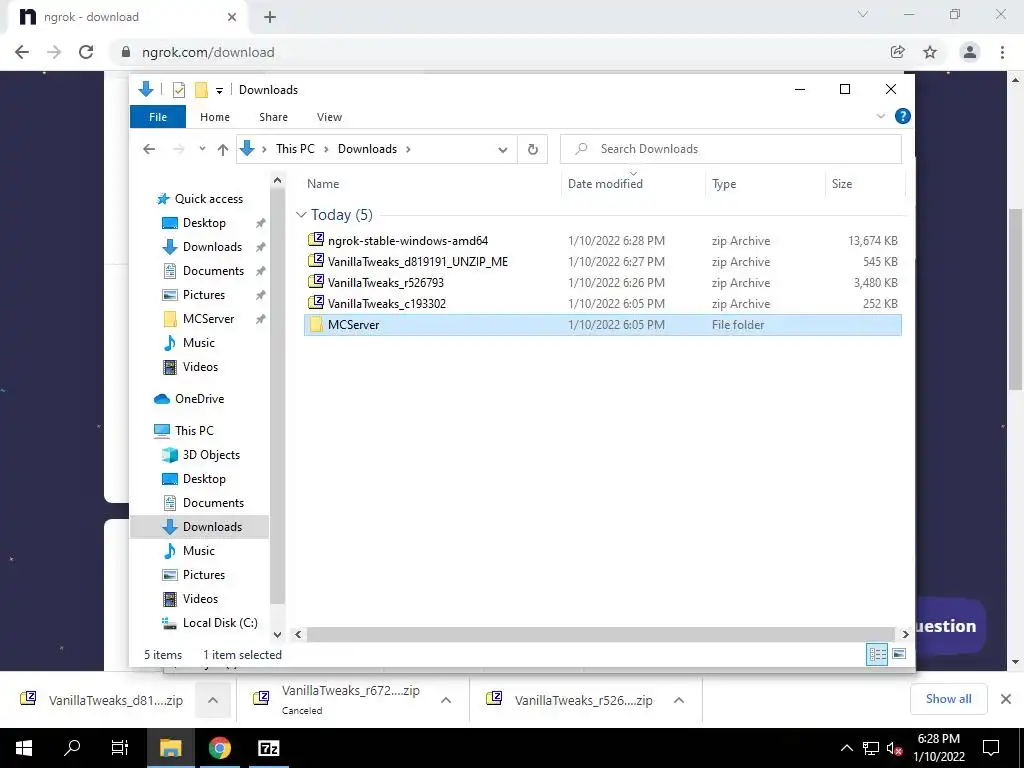The height and width of the screenshot is (768, 1024).
Task: Open the File tab in Explorer
Action: point(158,117)
